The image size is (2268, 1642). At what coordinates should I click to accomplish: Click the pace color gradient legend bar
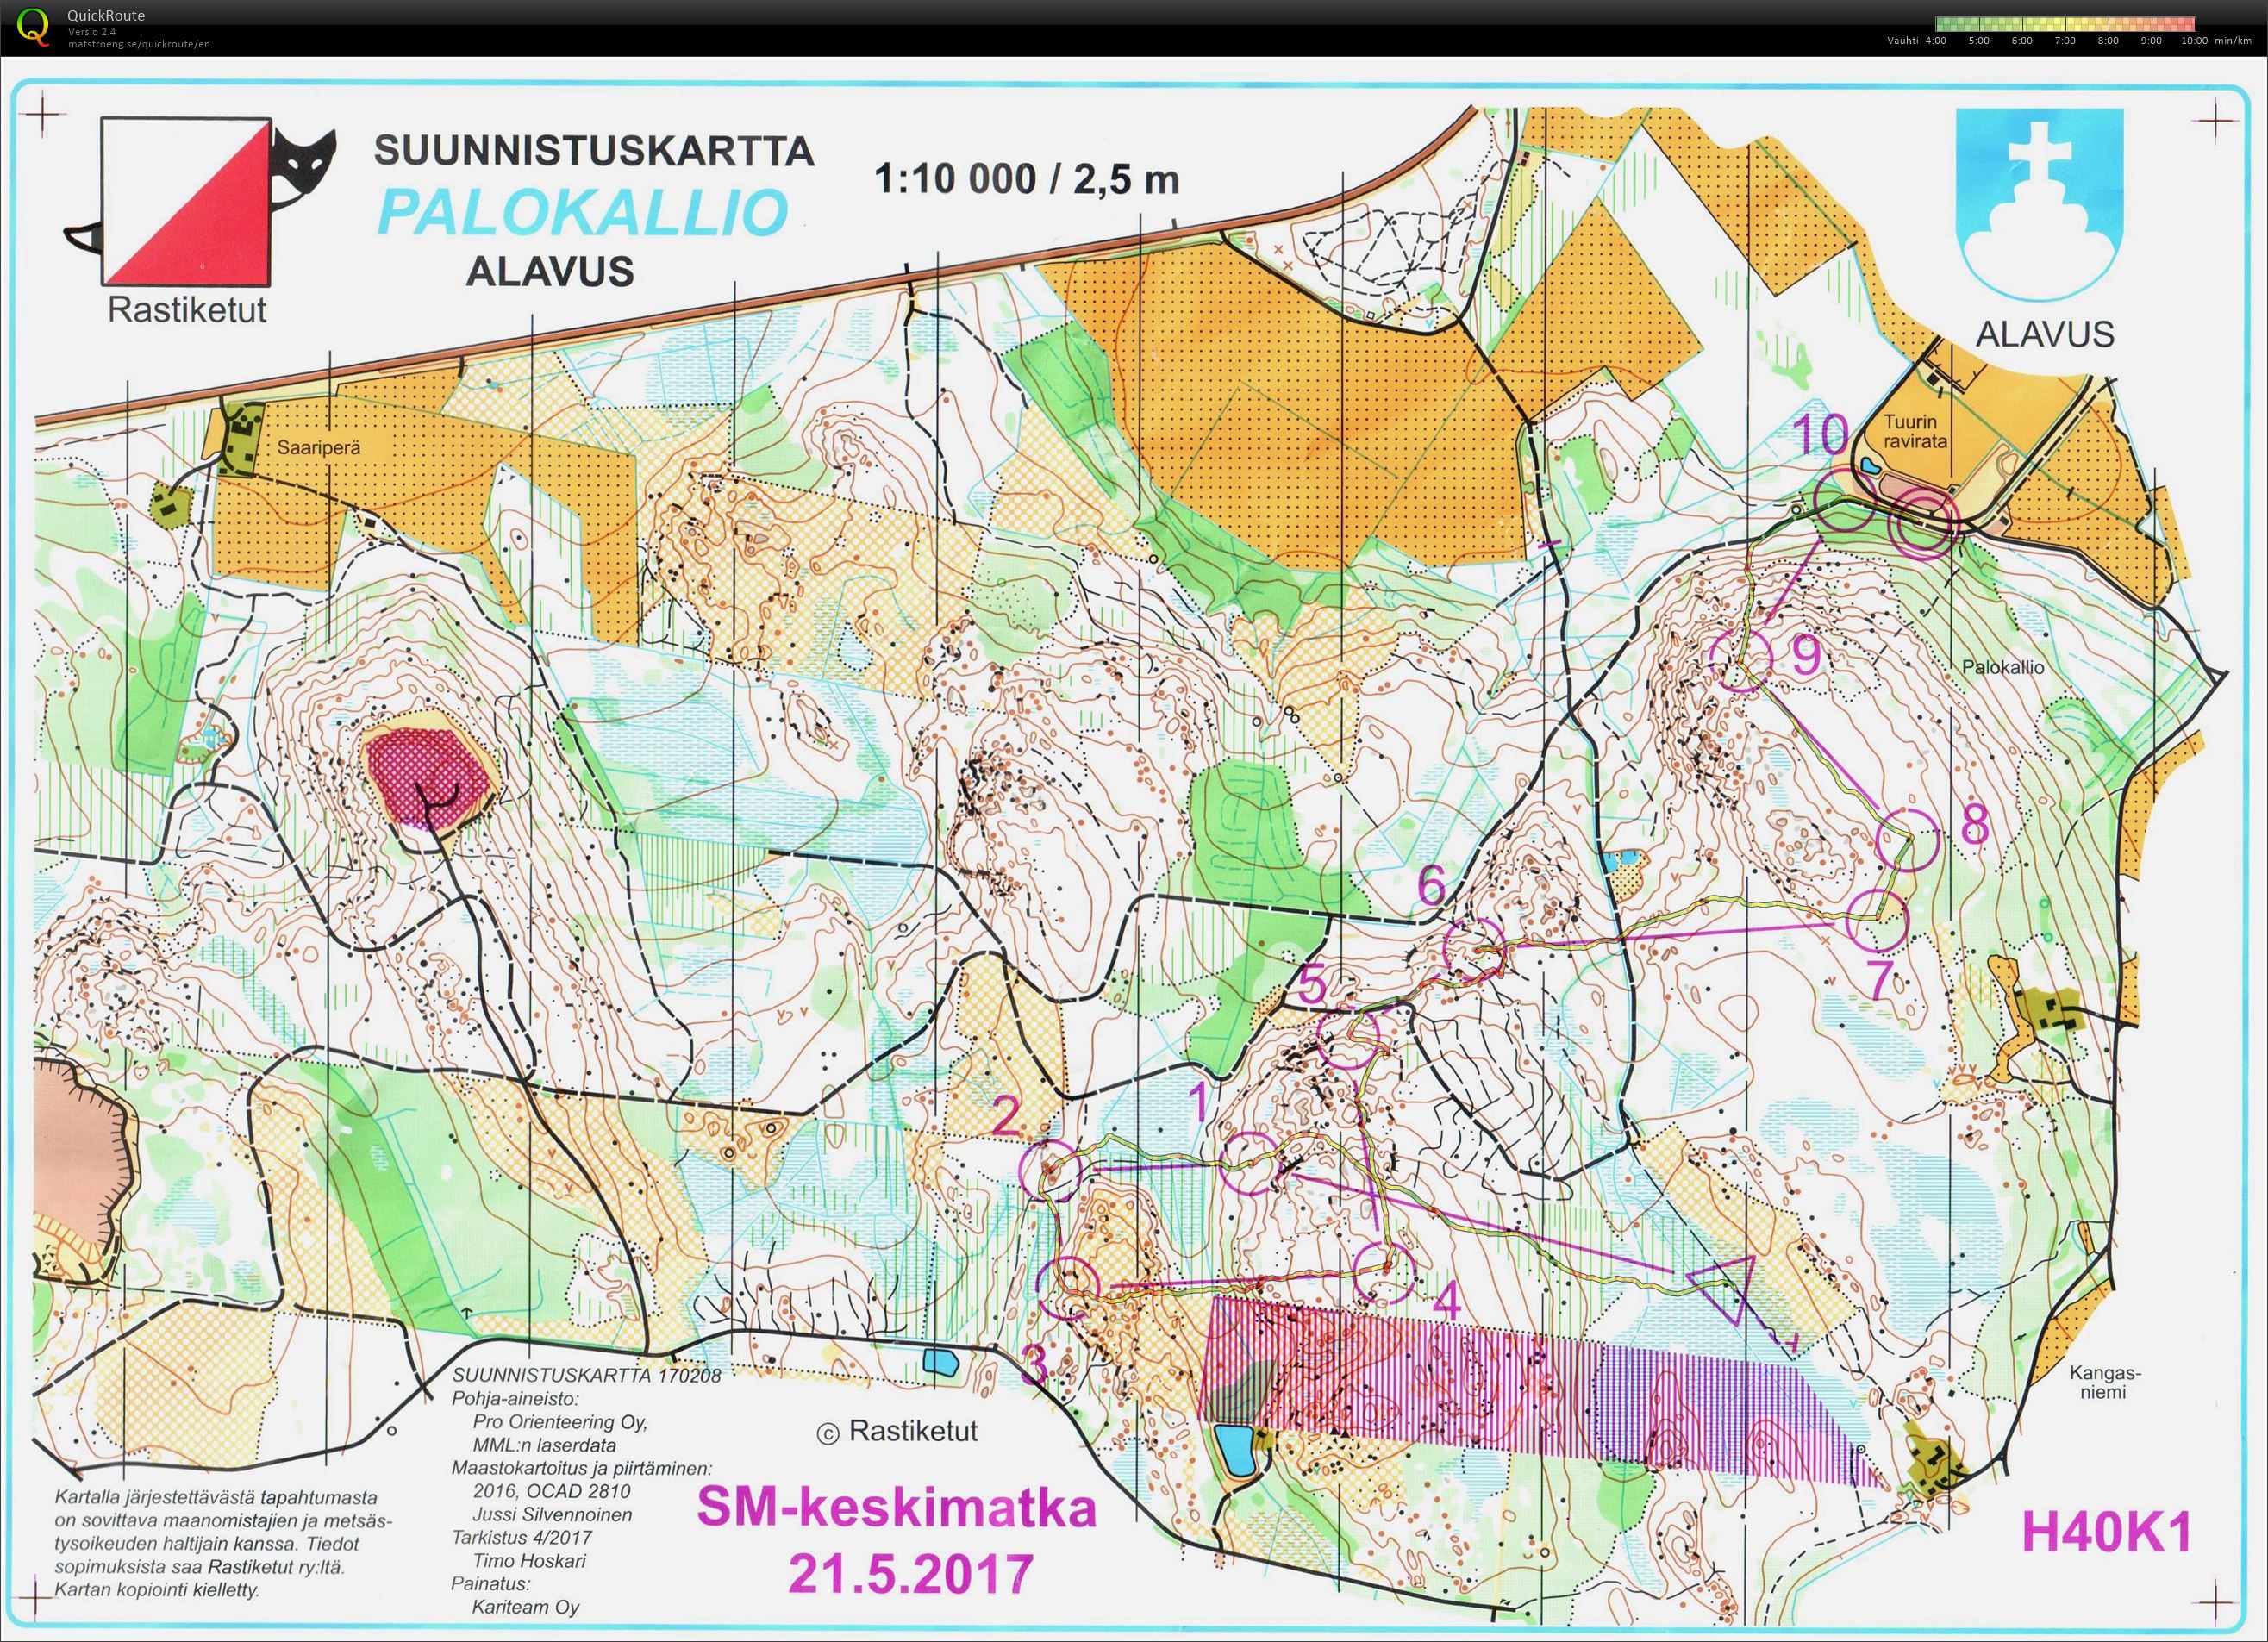tap(2066, 24)
